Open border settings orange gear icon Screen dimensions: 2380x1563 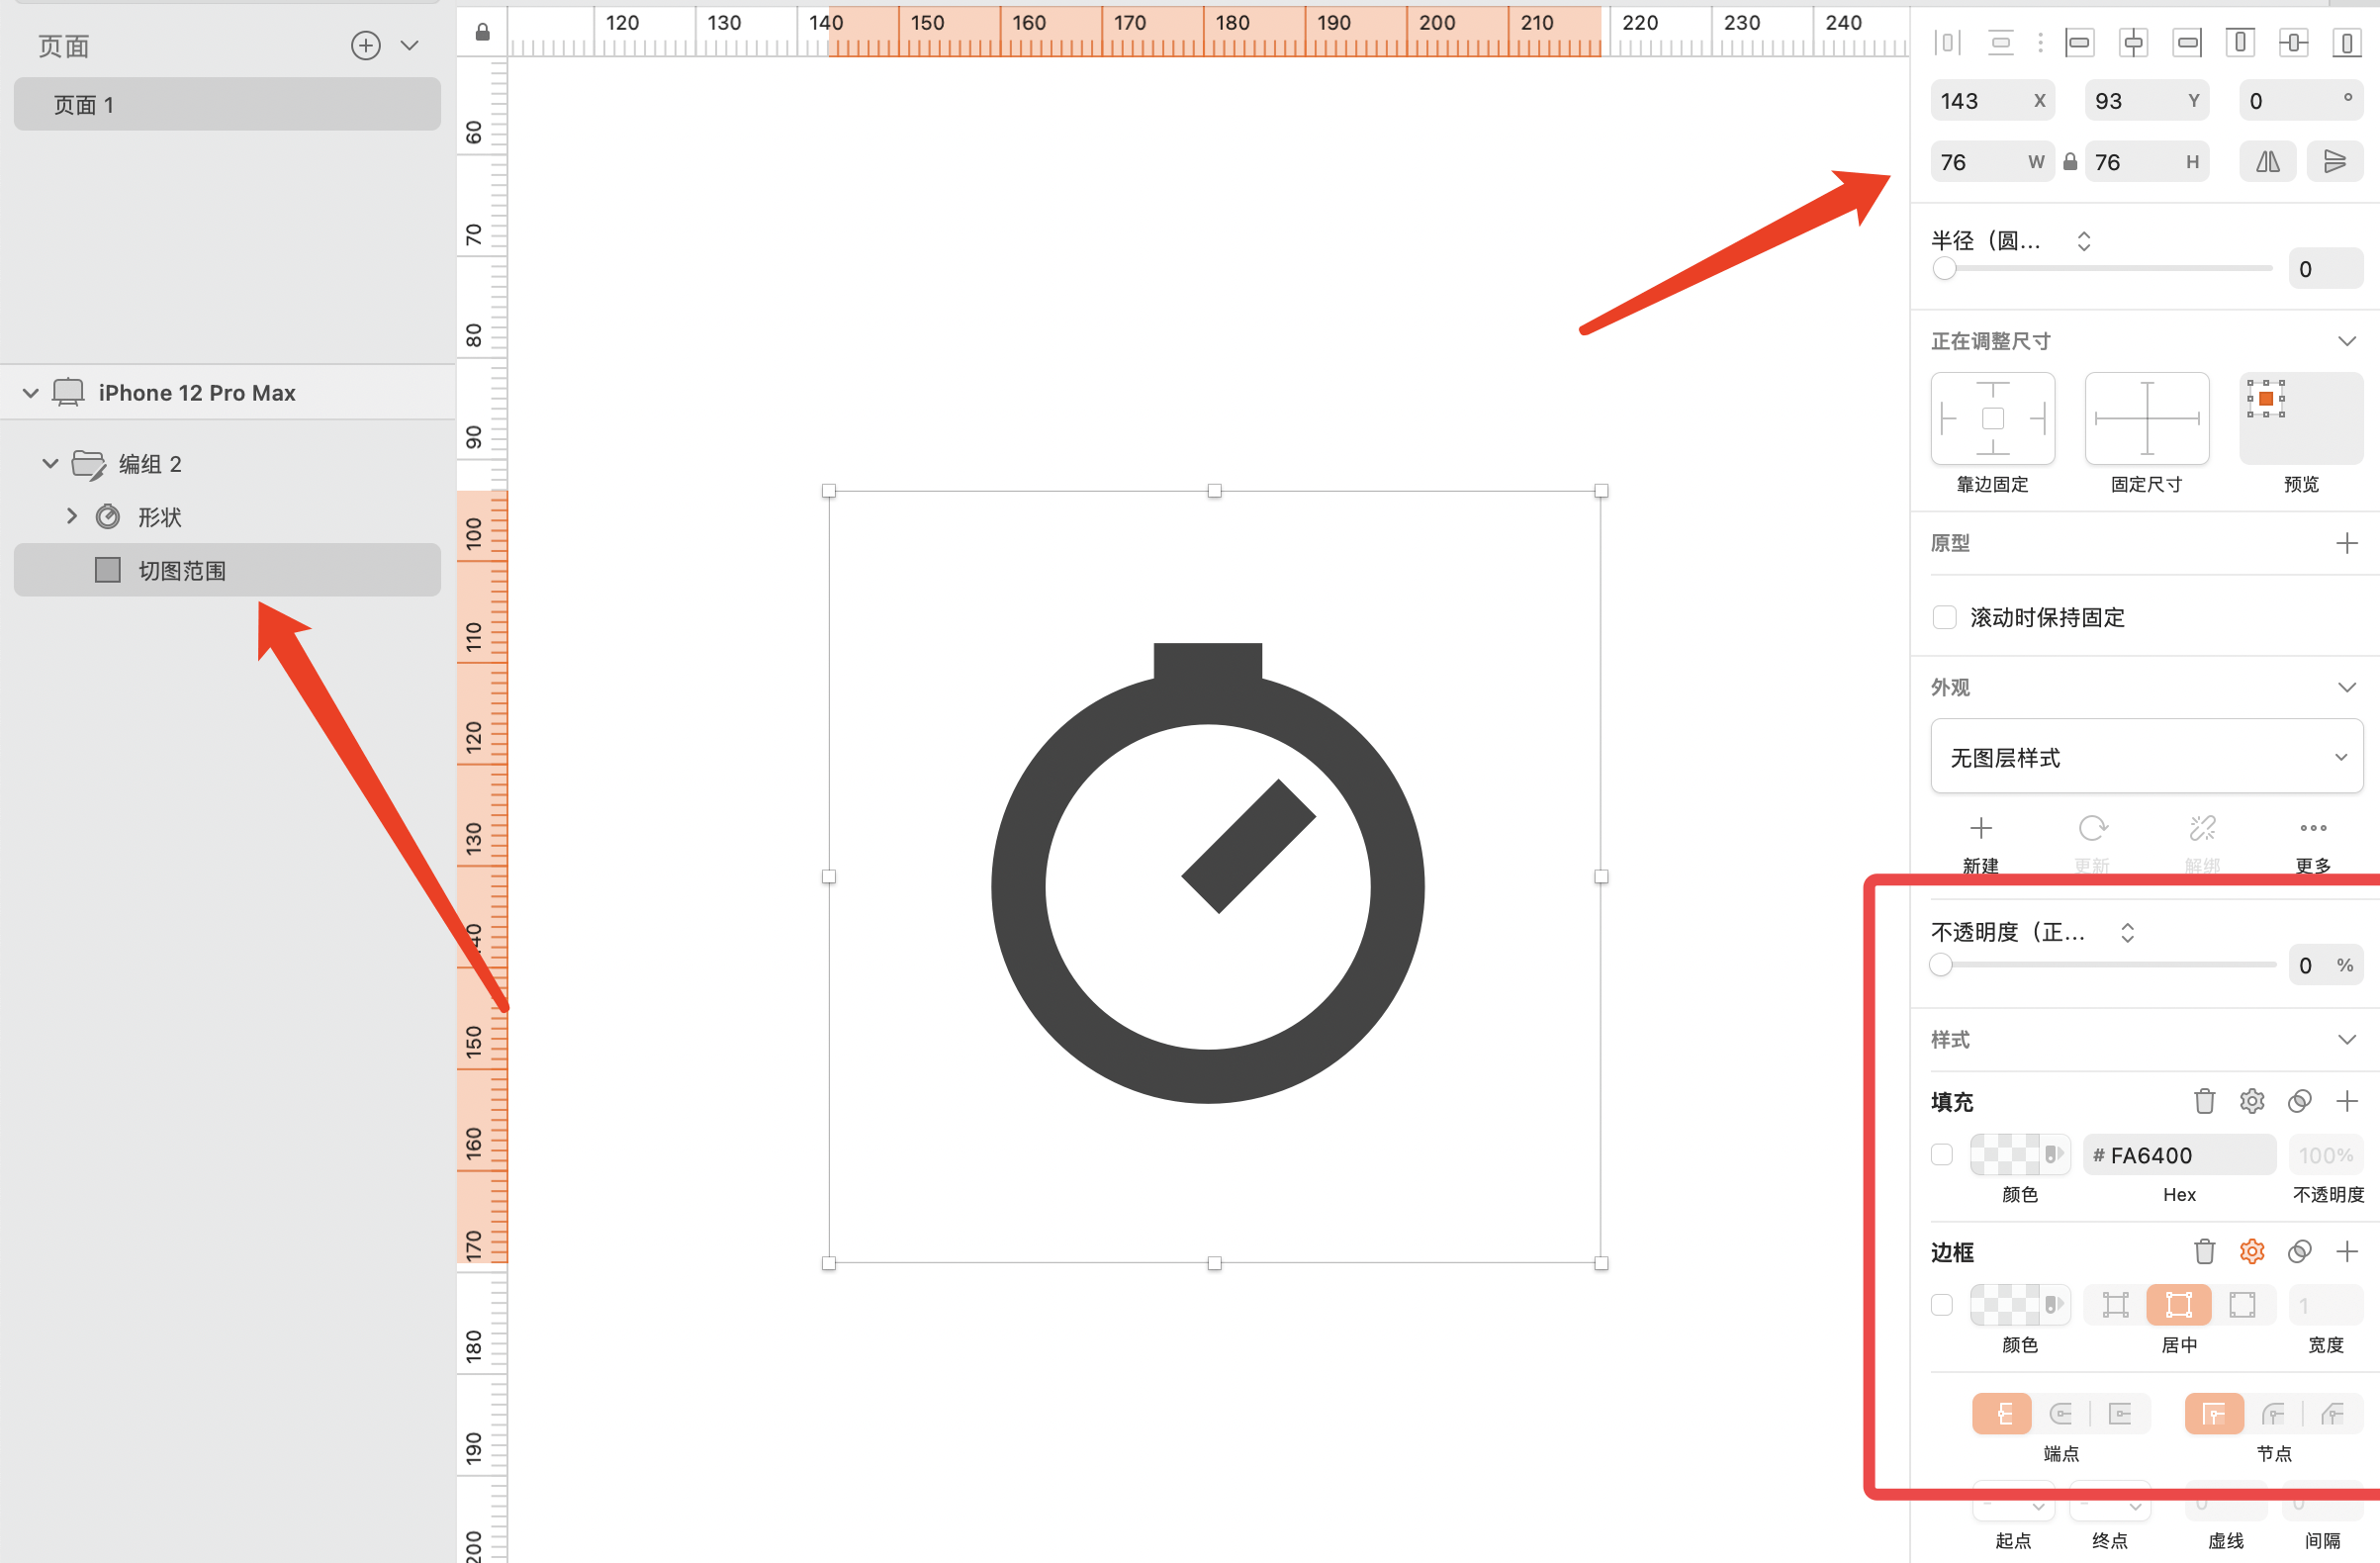(x=2251, y=1251)
